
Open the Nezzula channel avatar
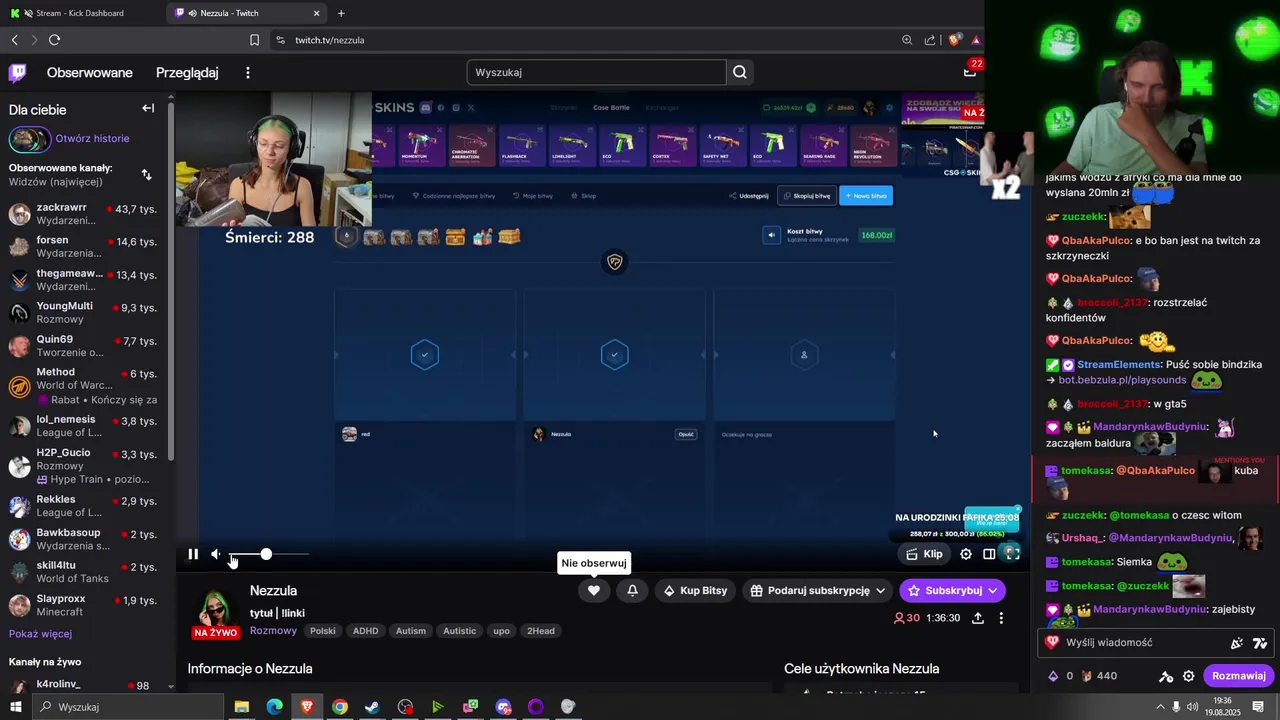(215, 609)
